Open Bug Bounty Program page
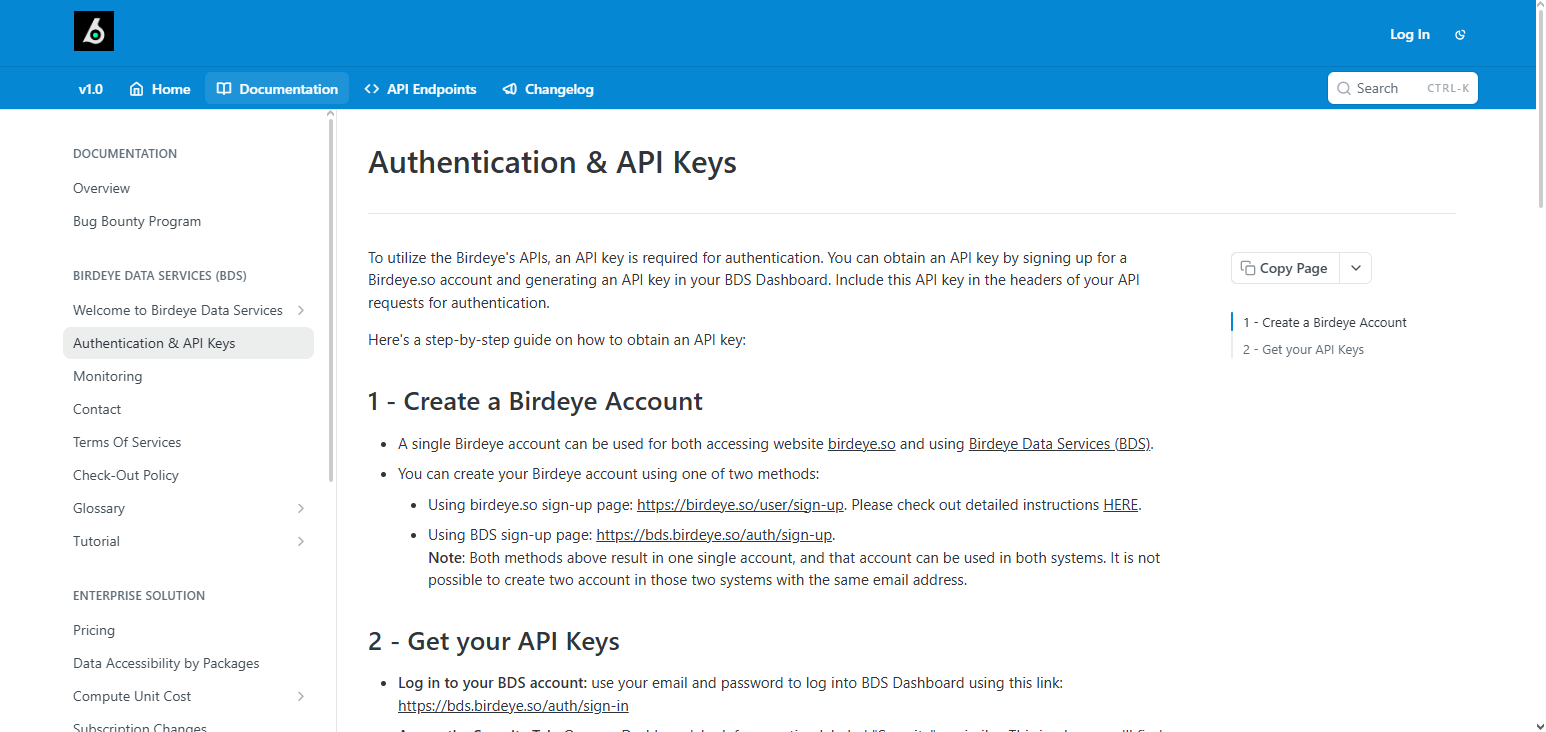The width and height of the screenshot is (1546, 732). pyautogui.click(x=137, y=221)
